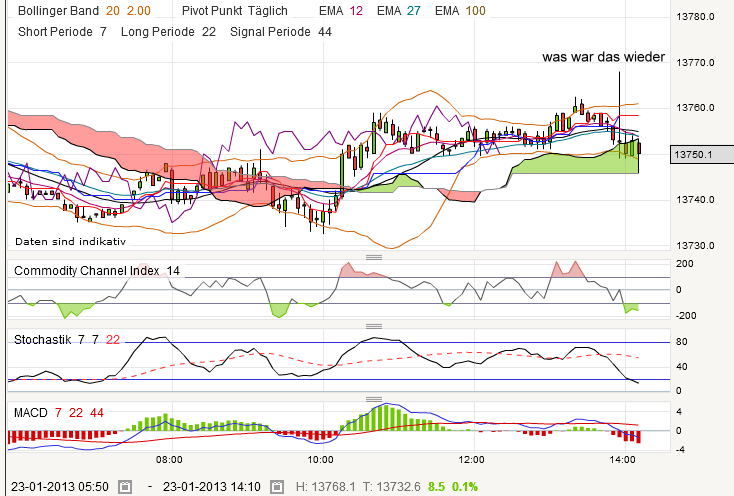Click the 13770.0 price axis label
This screenshot has height=496, width=734.
click(696, 63)
